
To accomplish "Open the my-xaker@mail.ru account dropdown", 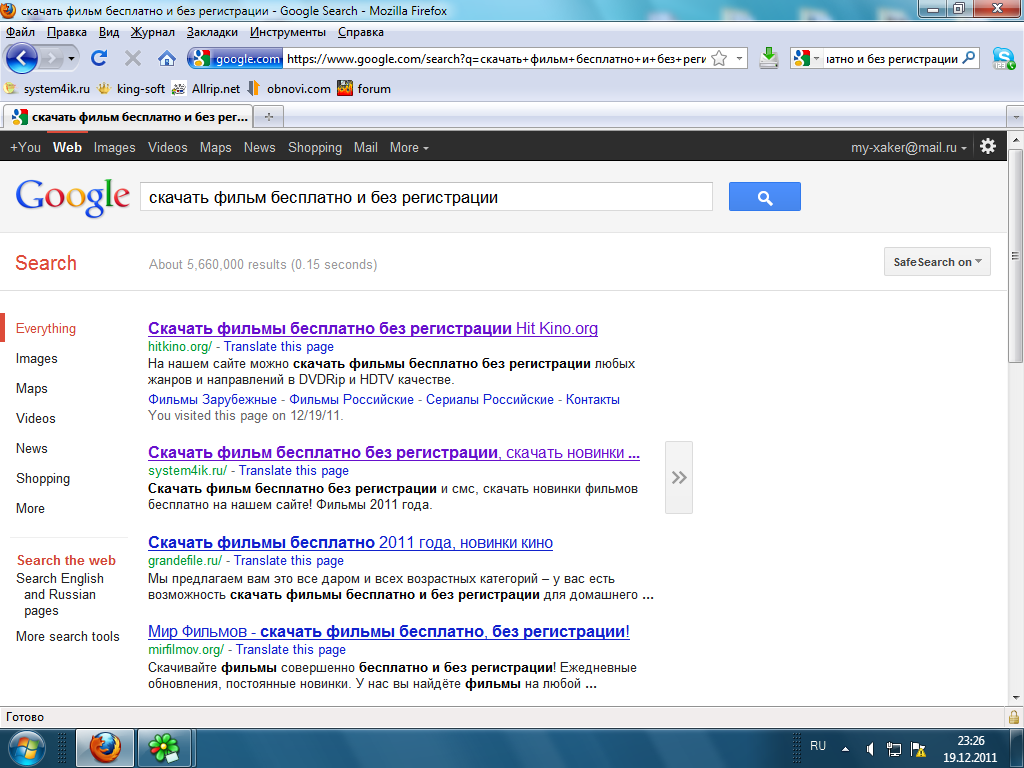I will click(908, 148).
